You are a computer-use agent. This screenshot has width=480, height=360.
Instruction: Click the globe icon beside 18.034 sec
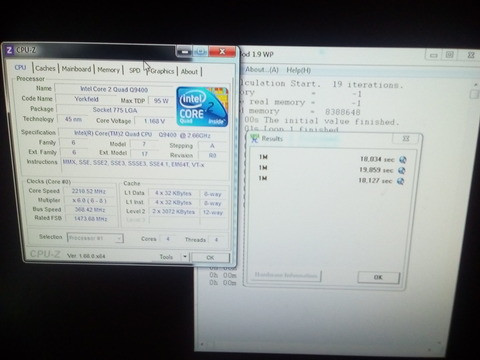[x=403, y=160]
